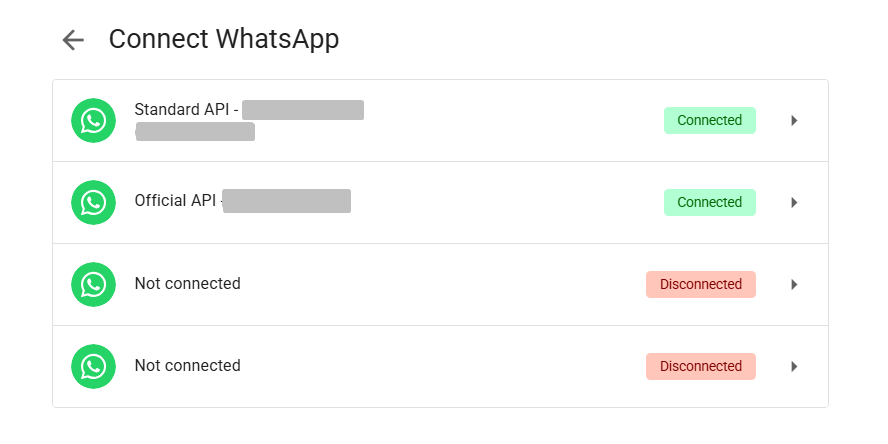Expand the Standard API row arrow
The image size is (888, 444).
tap(794, 121)
